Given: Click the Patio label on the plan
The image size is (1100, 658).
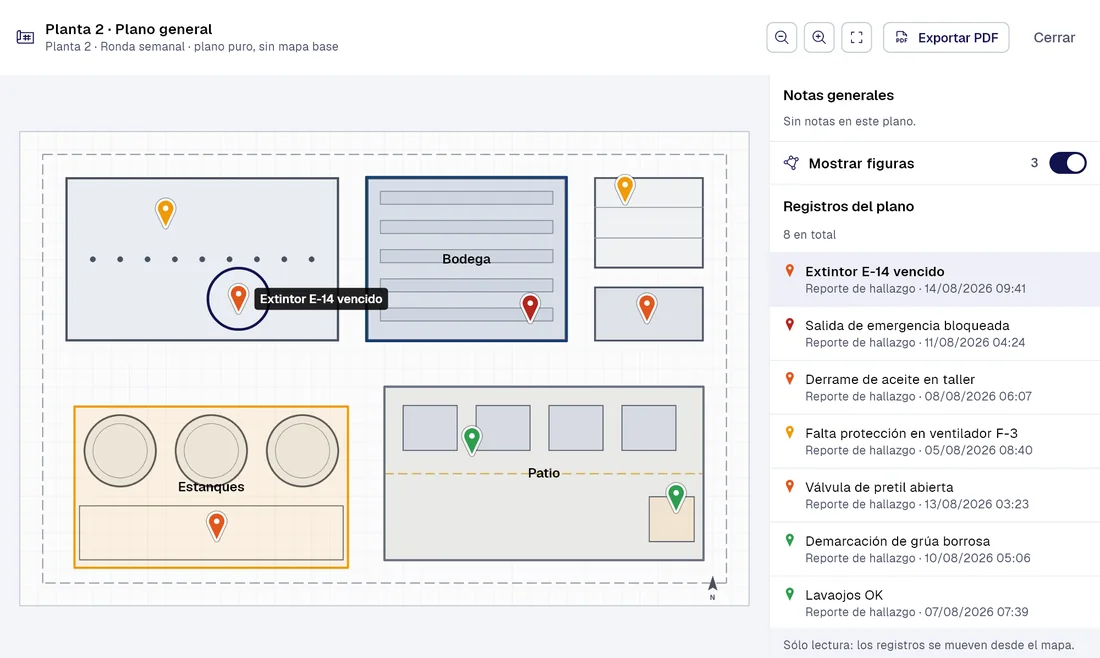Looking at the screenshot, I should click(x=544, y=473).
